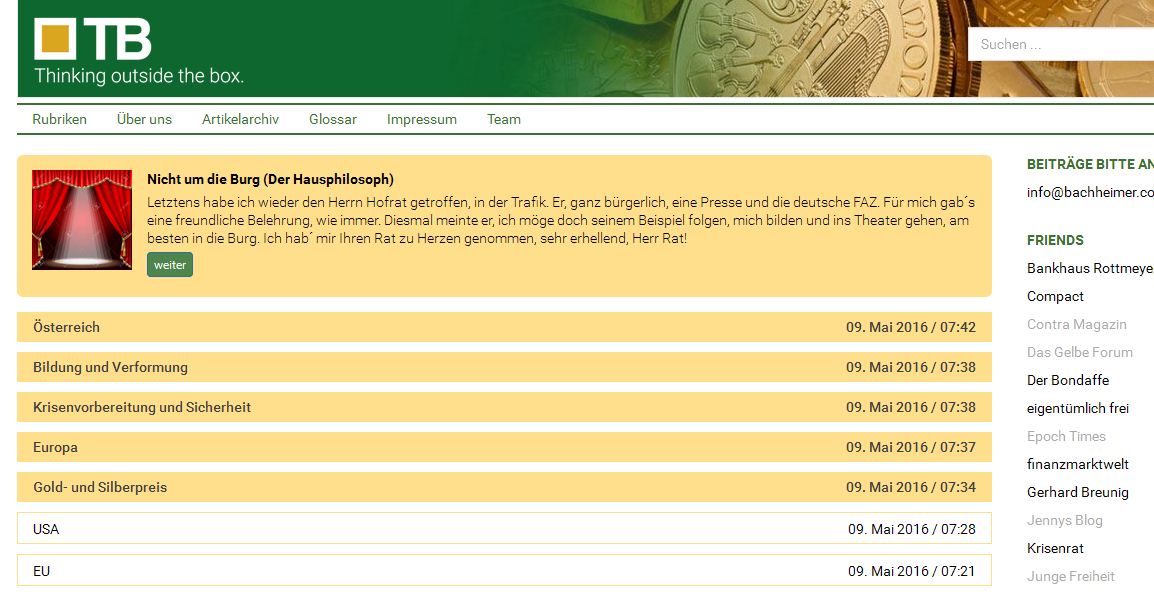Open the Krisenrat link in Friends
The width and height of the screenshot is (1154, 595).
point(1055,548)
